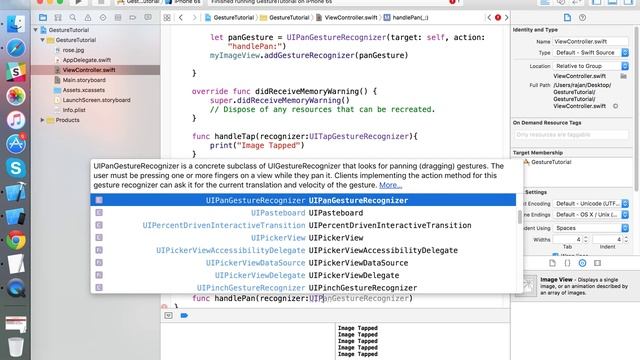
Task: Choose UIPickerViewAccessibilityDelegate completion
Action: pos(303,250)
